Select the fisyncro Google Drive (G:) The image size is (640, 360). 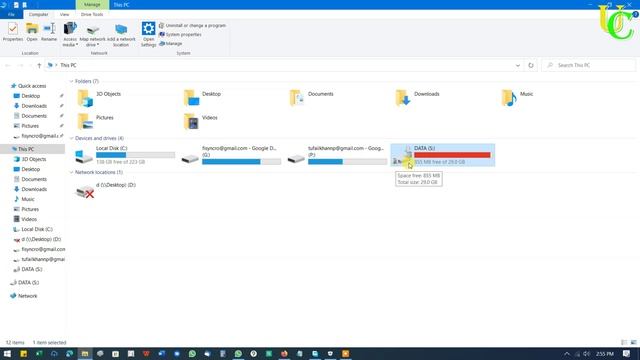tap(231, 155)
